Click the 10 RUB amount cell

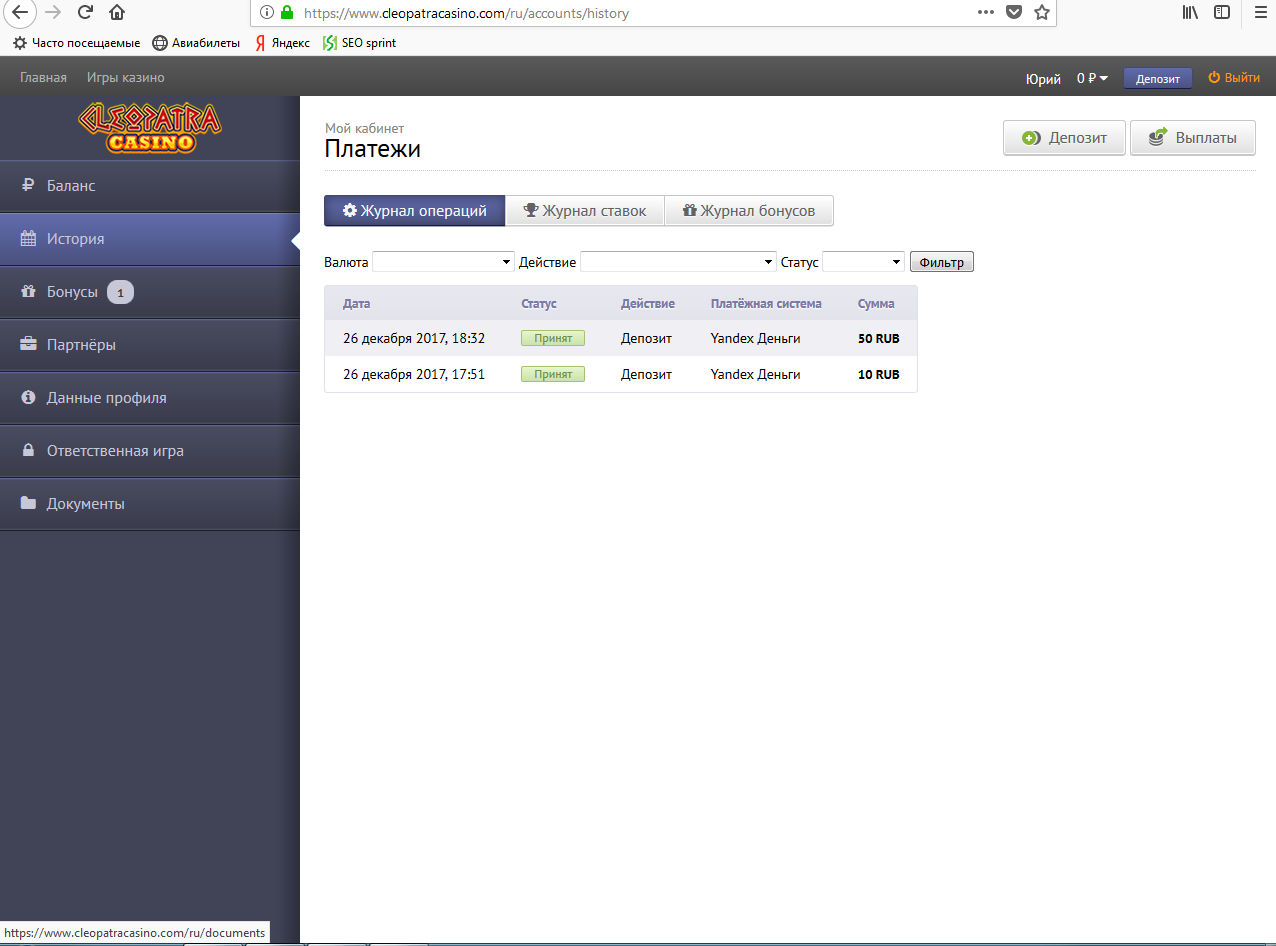point(879,374)
